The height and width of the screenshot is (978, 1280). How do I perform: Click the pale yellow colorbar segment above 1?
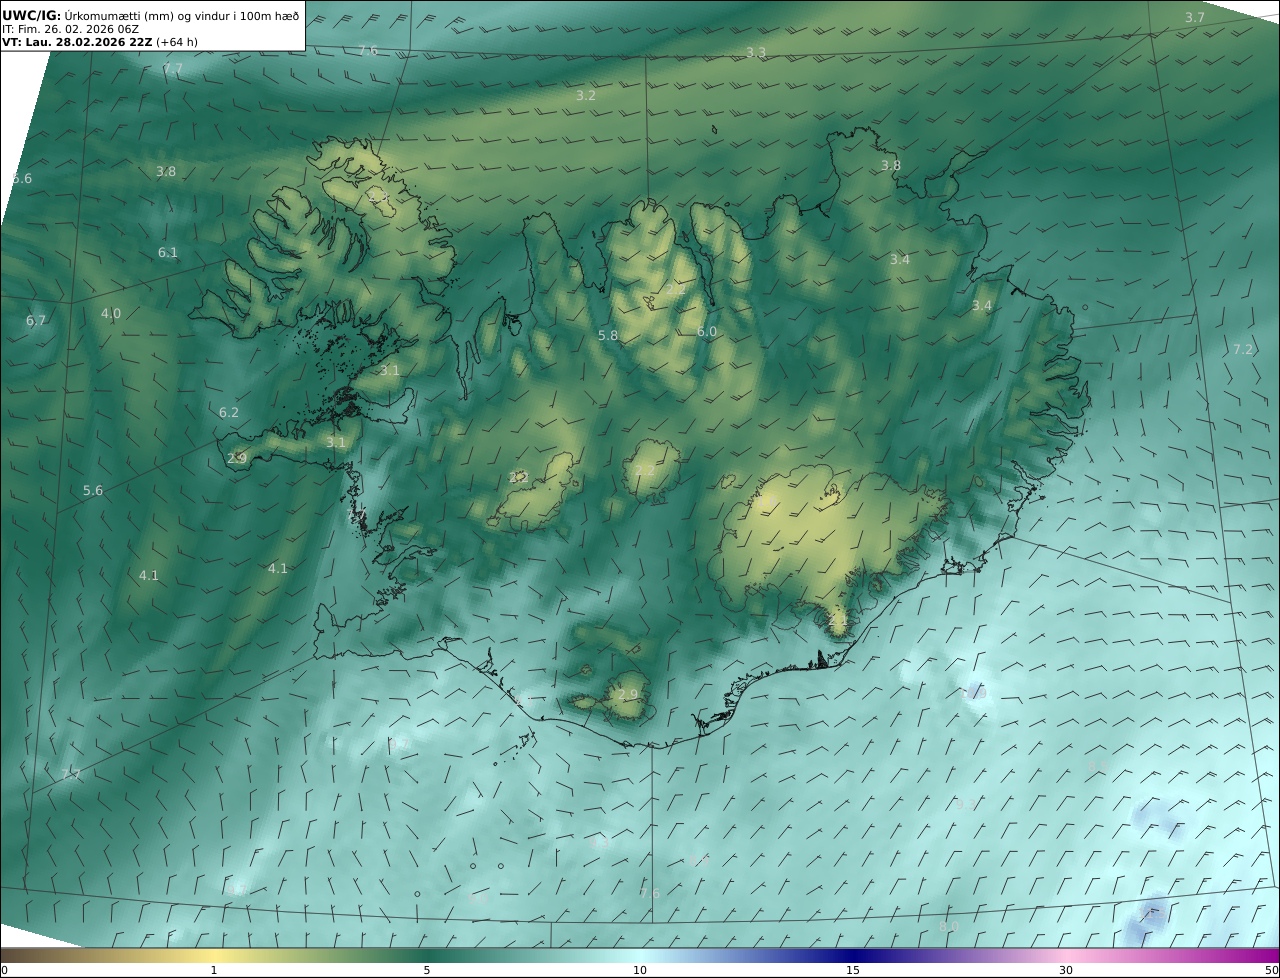click(x=214, y=955)
